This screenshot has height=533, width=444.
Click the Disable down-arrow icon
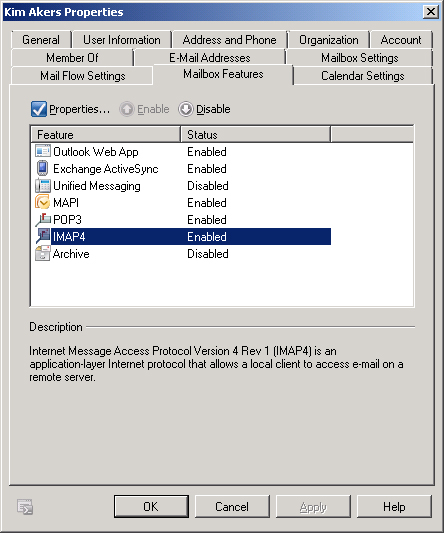point(186,109)
